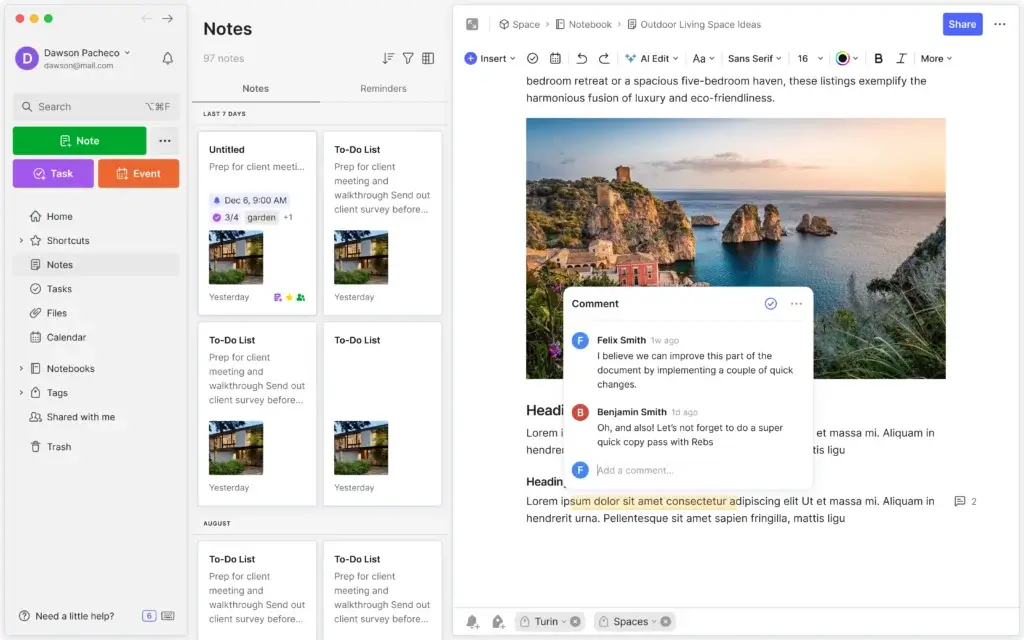
Task: Open the AI Edit dropdown
Action: click(x=652, y=58)
